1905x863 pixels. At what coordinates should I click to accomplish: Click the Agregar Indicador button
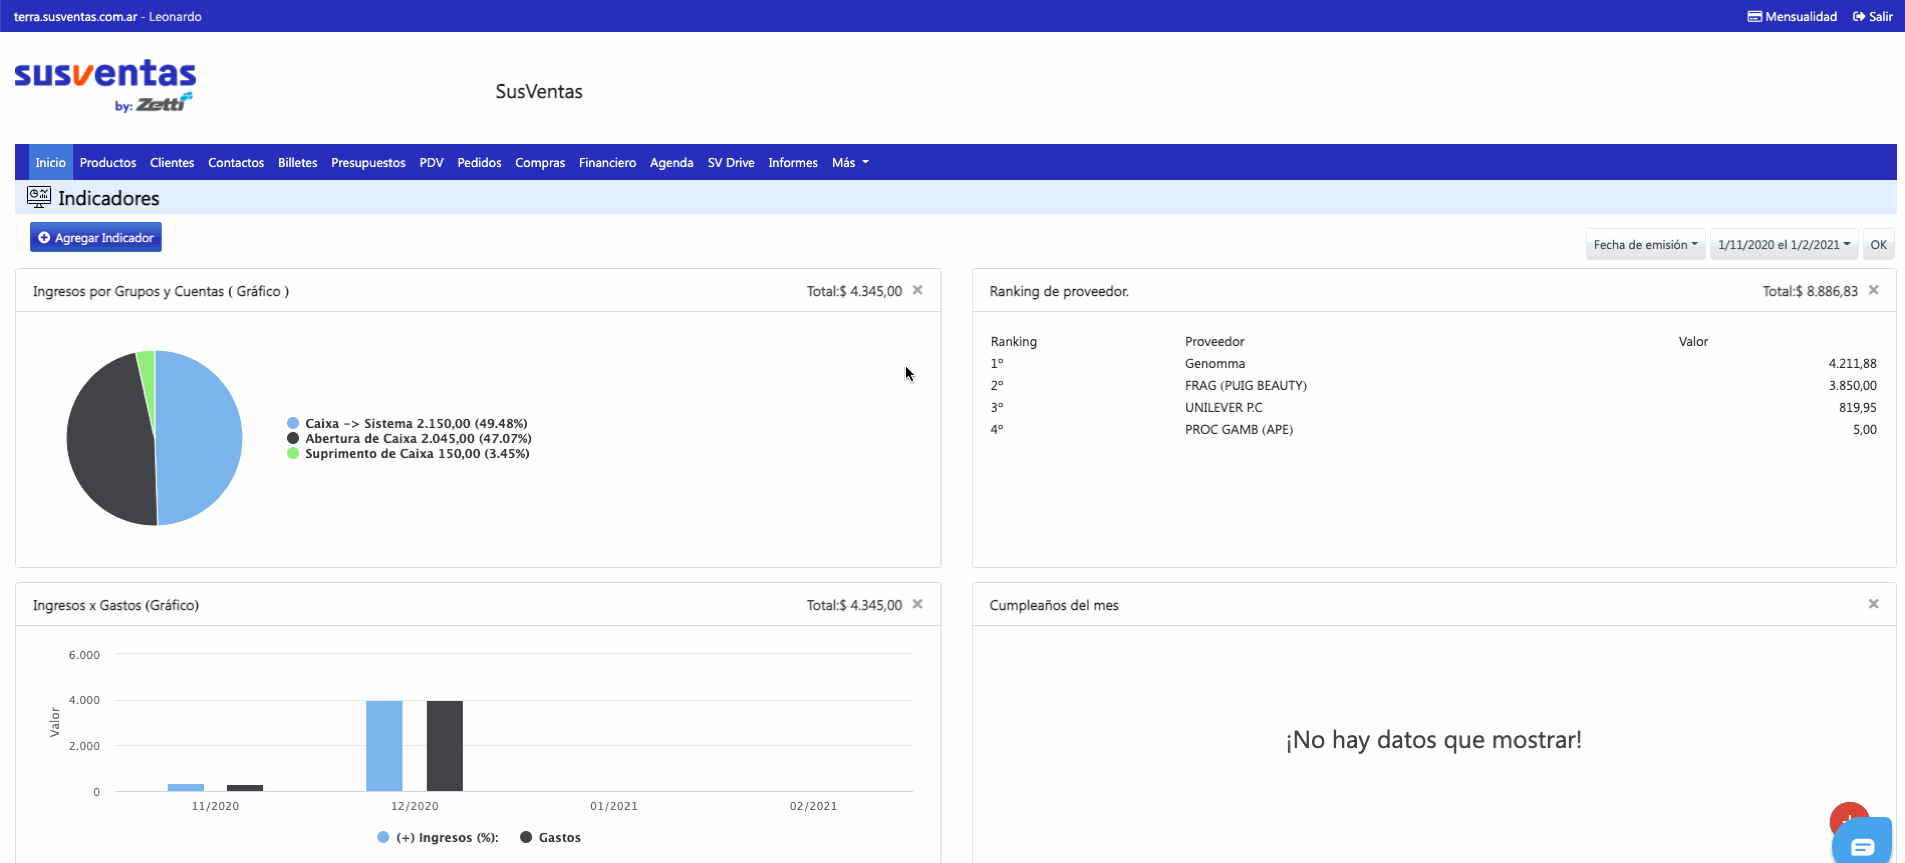[x=96, y=237]
